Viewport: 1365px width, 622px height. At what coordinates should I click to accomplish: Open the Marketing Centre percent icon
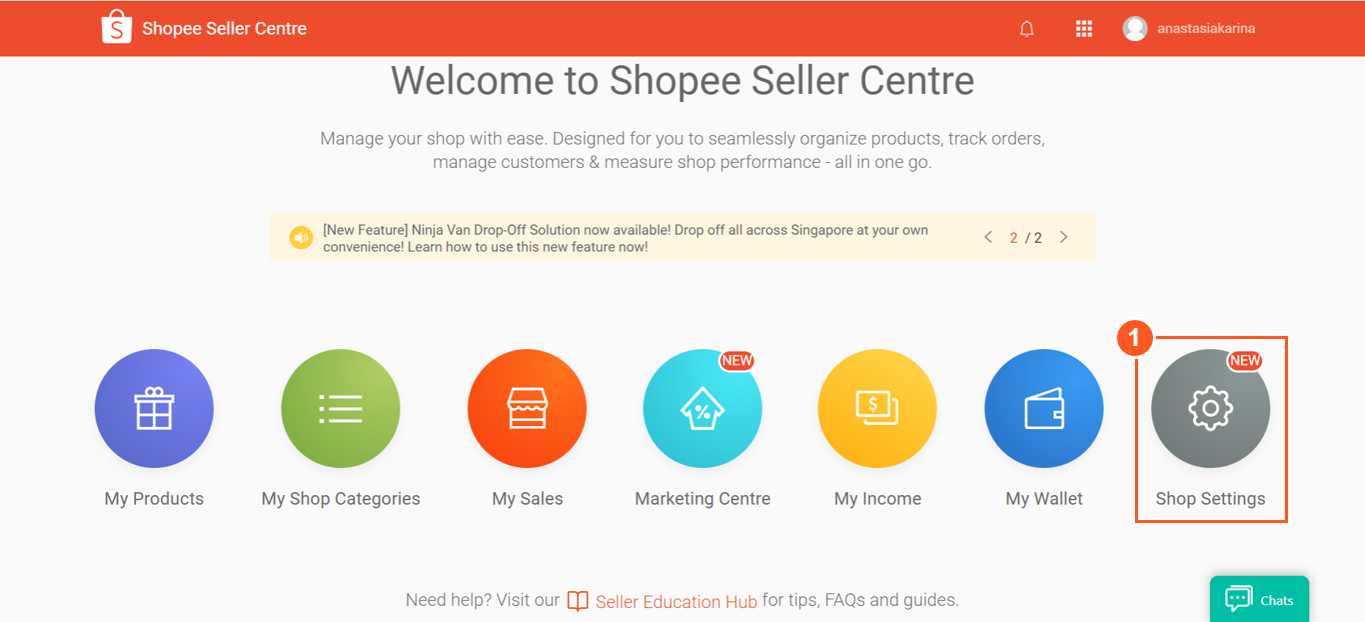click(x=702, y=409)
